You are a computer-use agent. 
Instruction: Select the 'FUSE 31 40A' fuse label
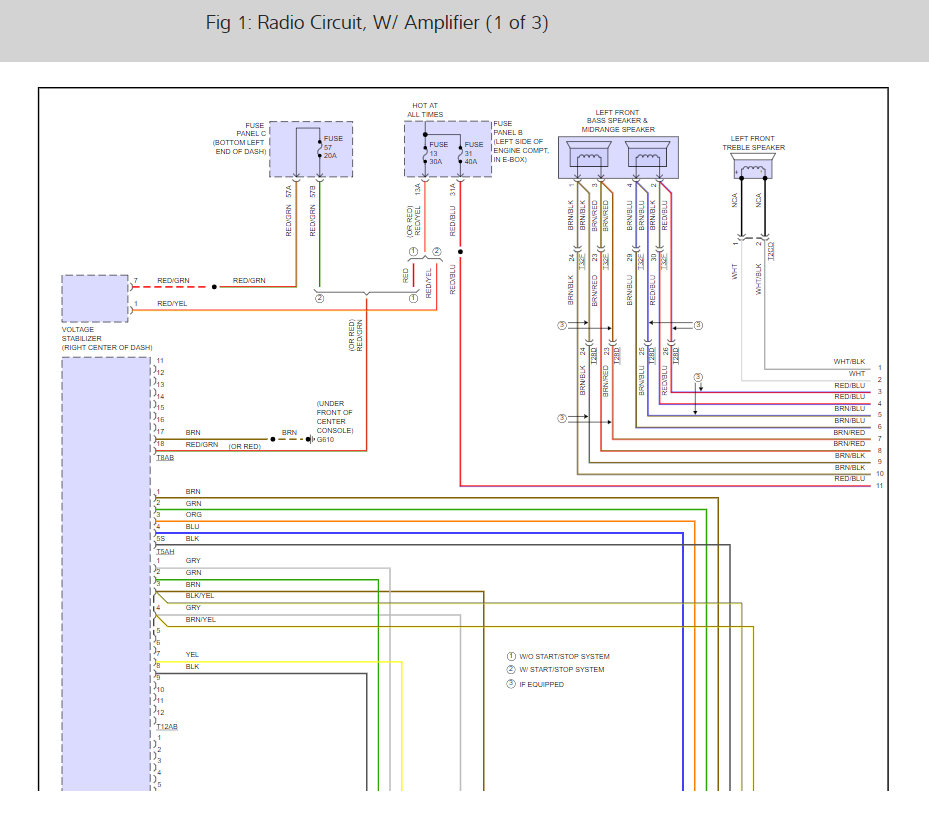coord(473,153)
